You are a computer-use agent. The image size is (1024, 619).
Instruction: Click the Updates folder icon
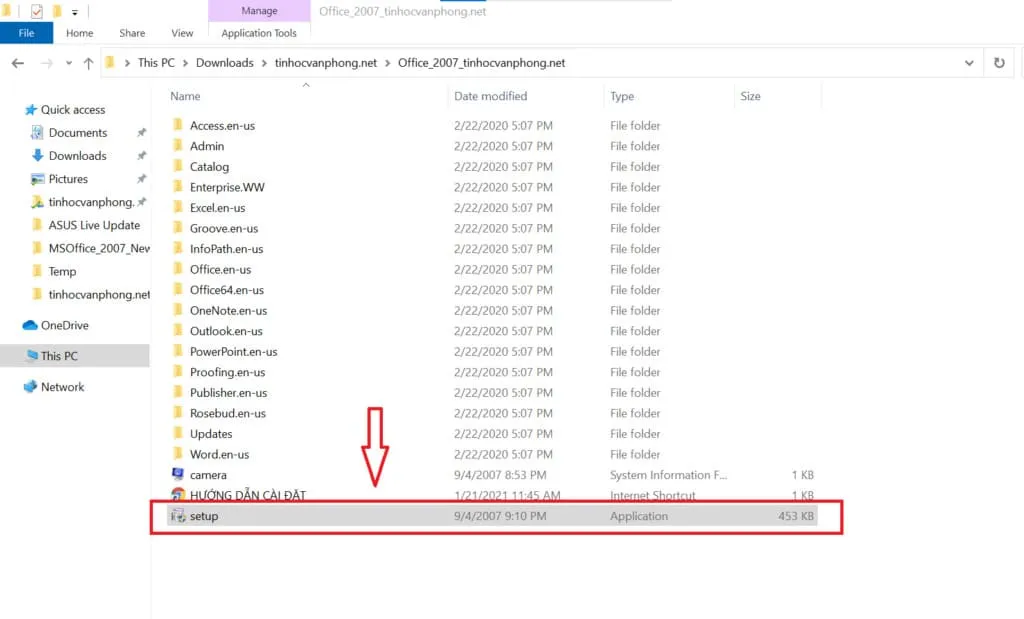pyautogui.click(x=178, y=433)
